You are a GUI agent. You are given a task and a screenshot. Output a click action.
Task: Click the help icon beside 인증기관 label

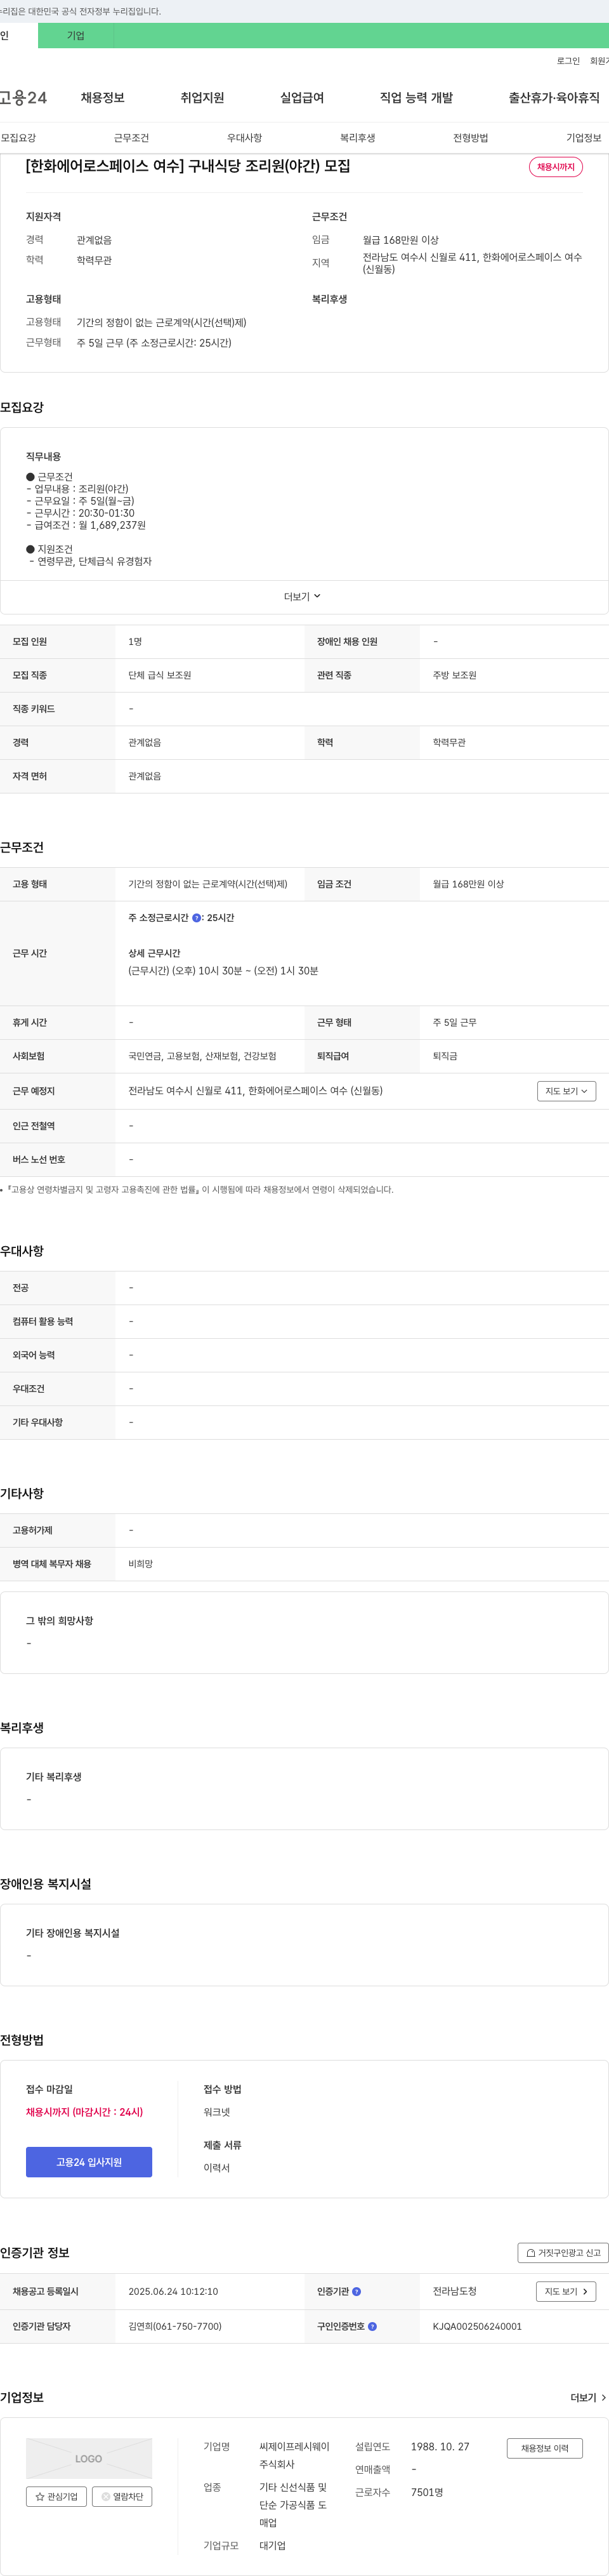(x=357, y=2291)
